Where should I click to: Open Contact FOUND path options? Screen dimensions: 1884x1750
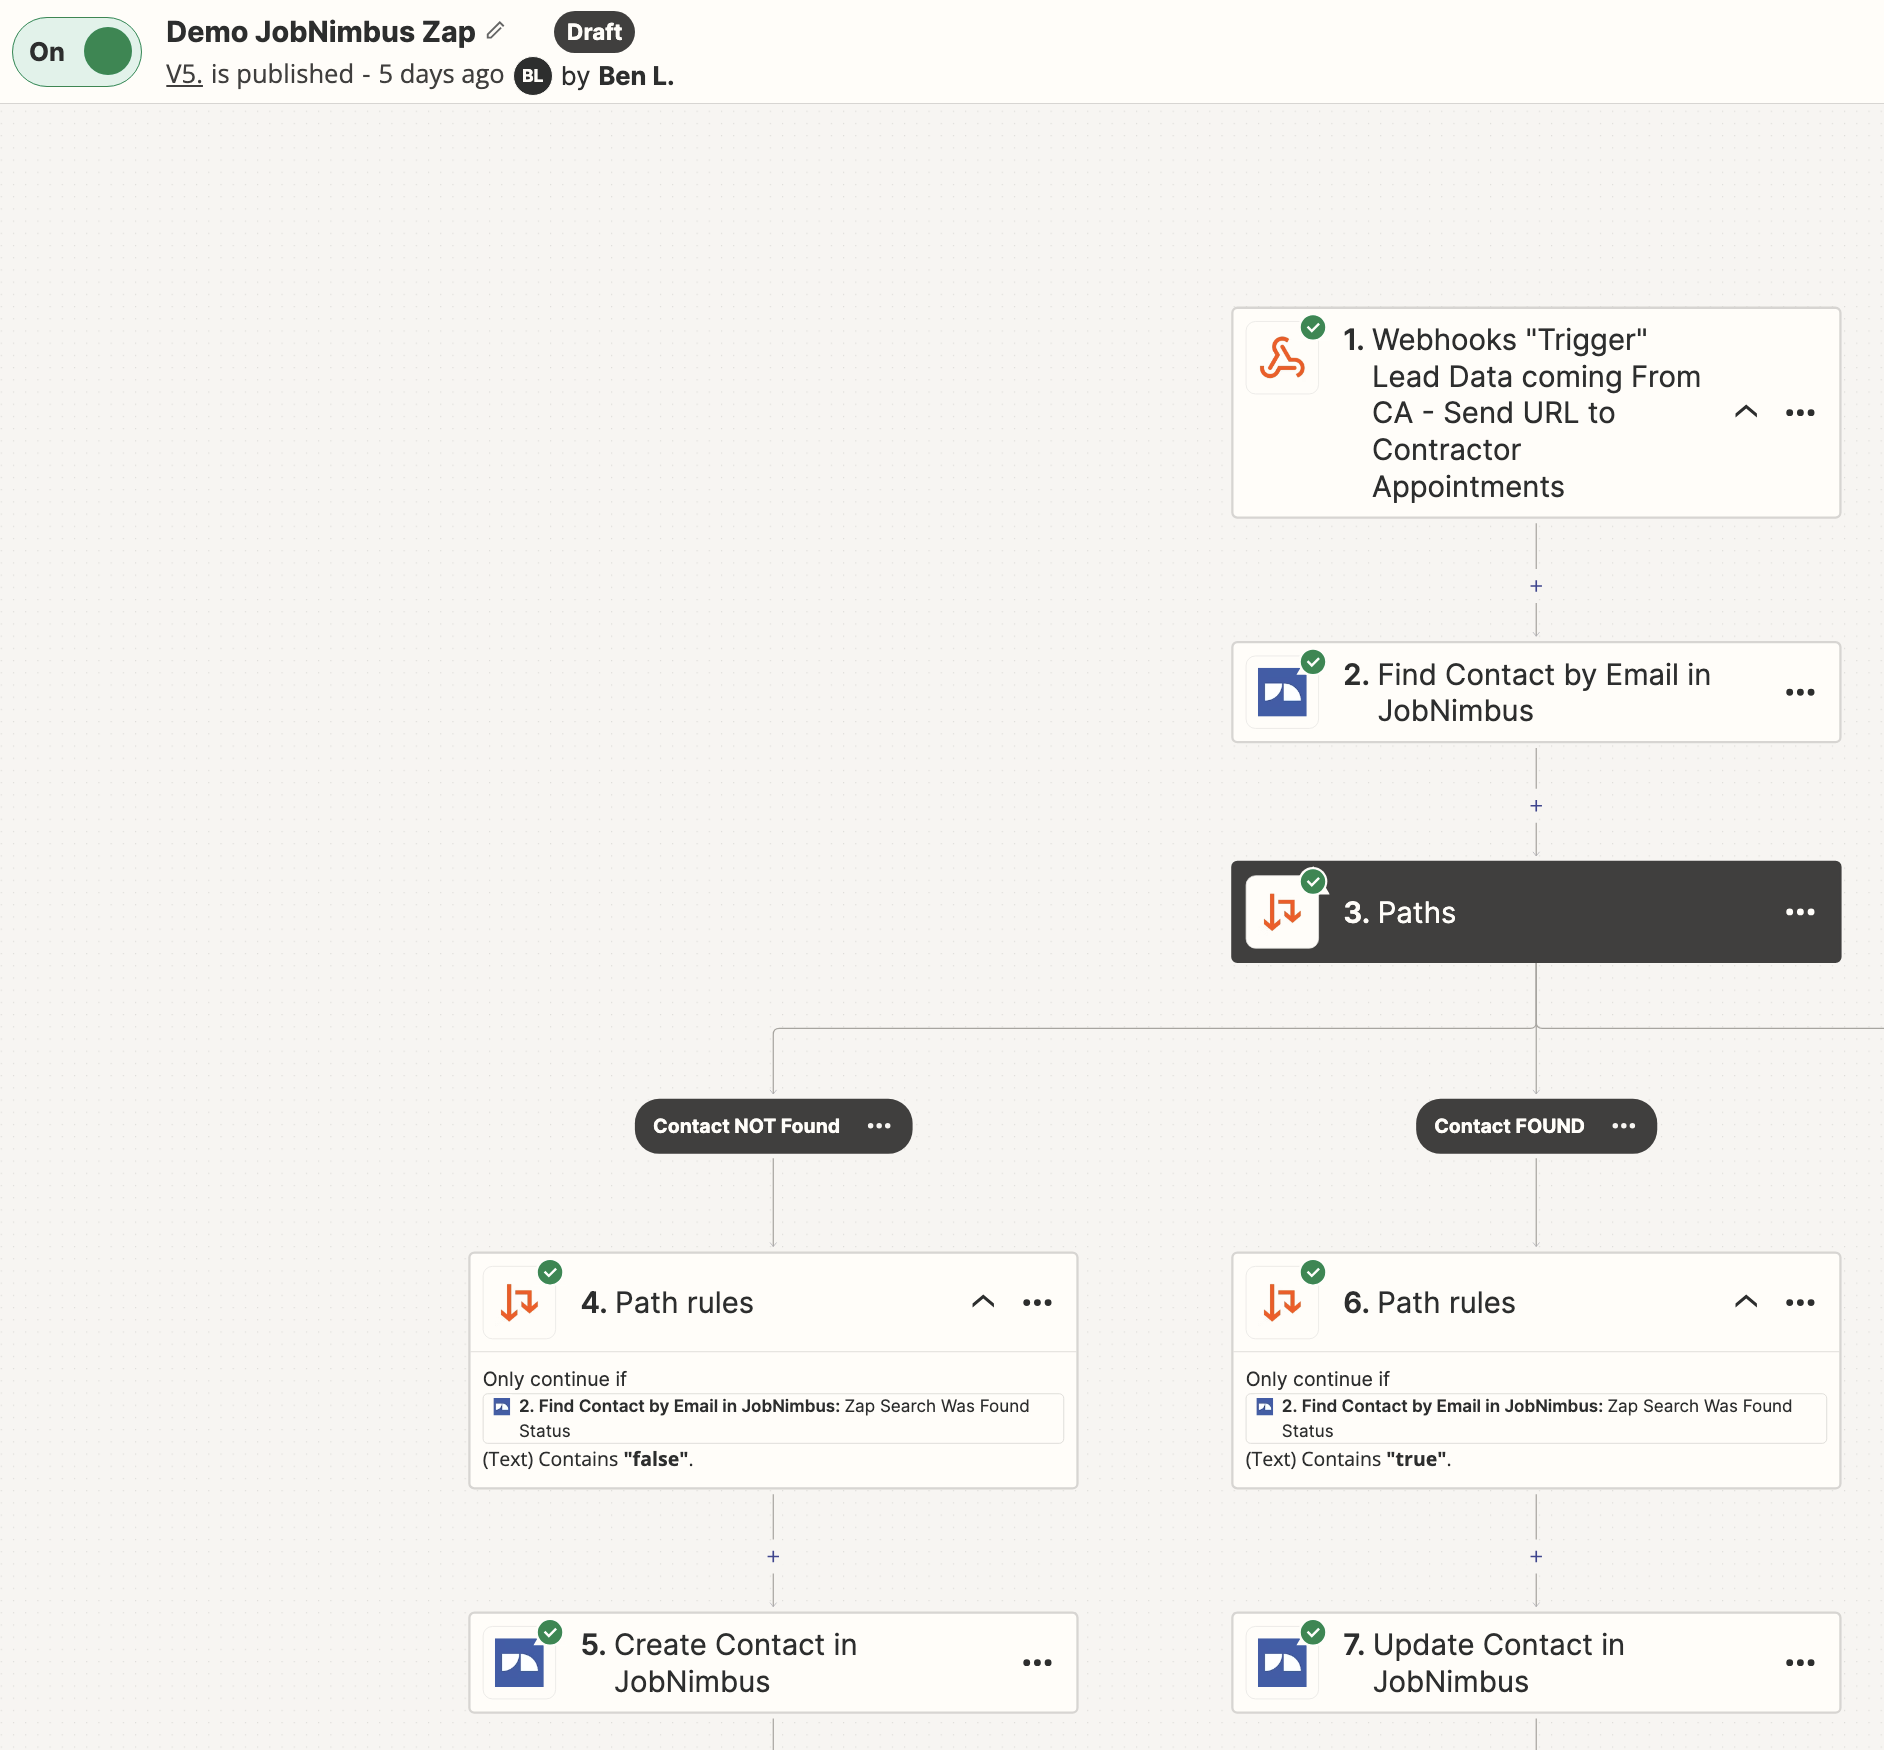[1624, 1126]
